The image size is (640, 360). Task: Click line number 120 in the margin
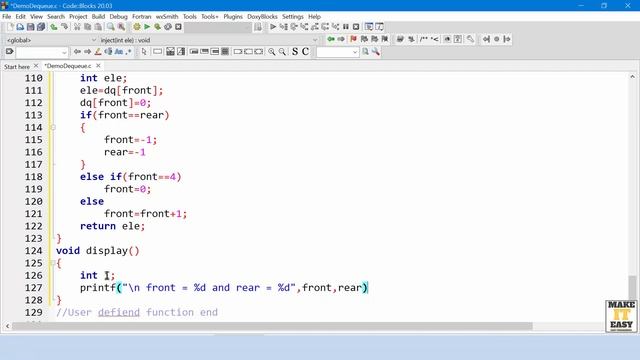coord(33,202)
